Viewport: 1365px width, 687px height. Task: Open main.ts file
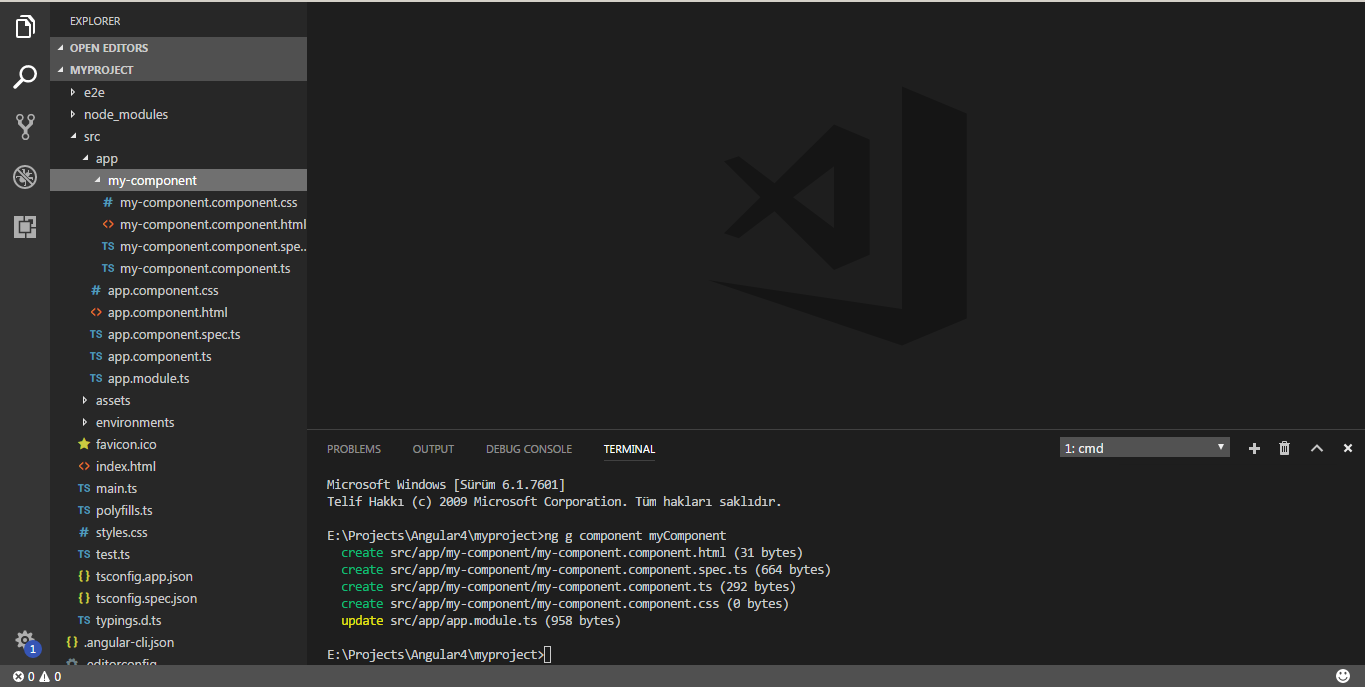[x=178, y=488]
